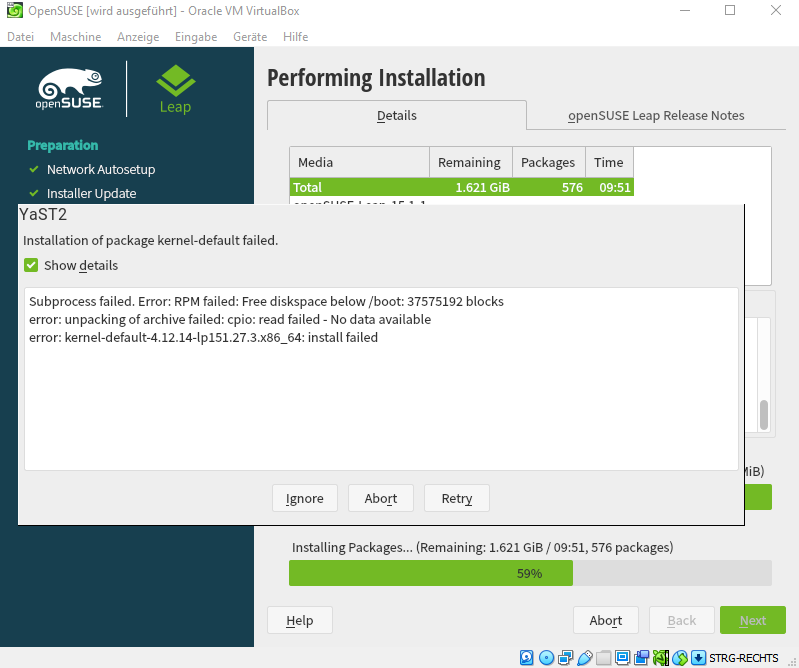Click the STRG-RECHTS host key label
799x668 pixels.
point(743,658)
